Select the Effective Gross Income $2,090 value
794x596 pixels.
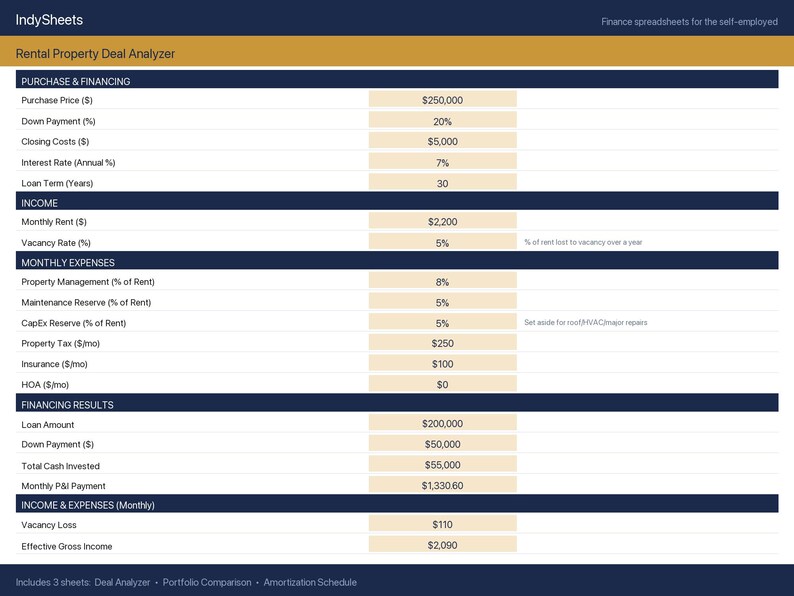click(x=443, y=544)
